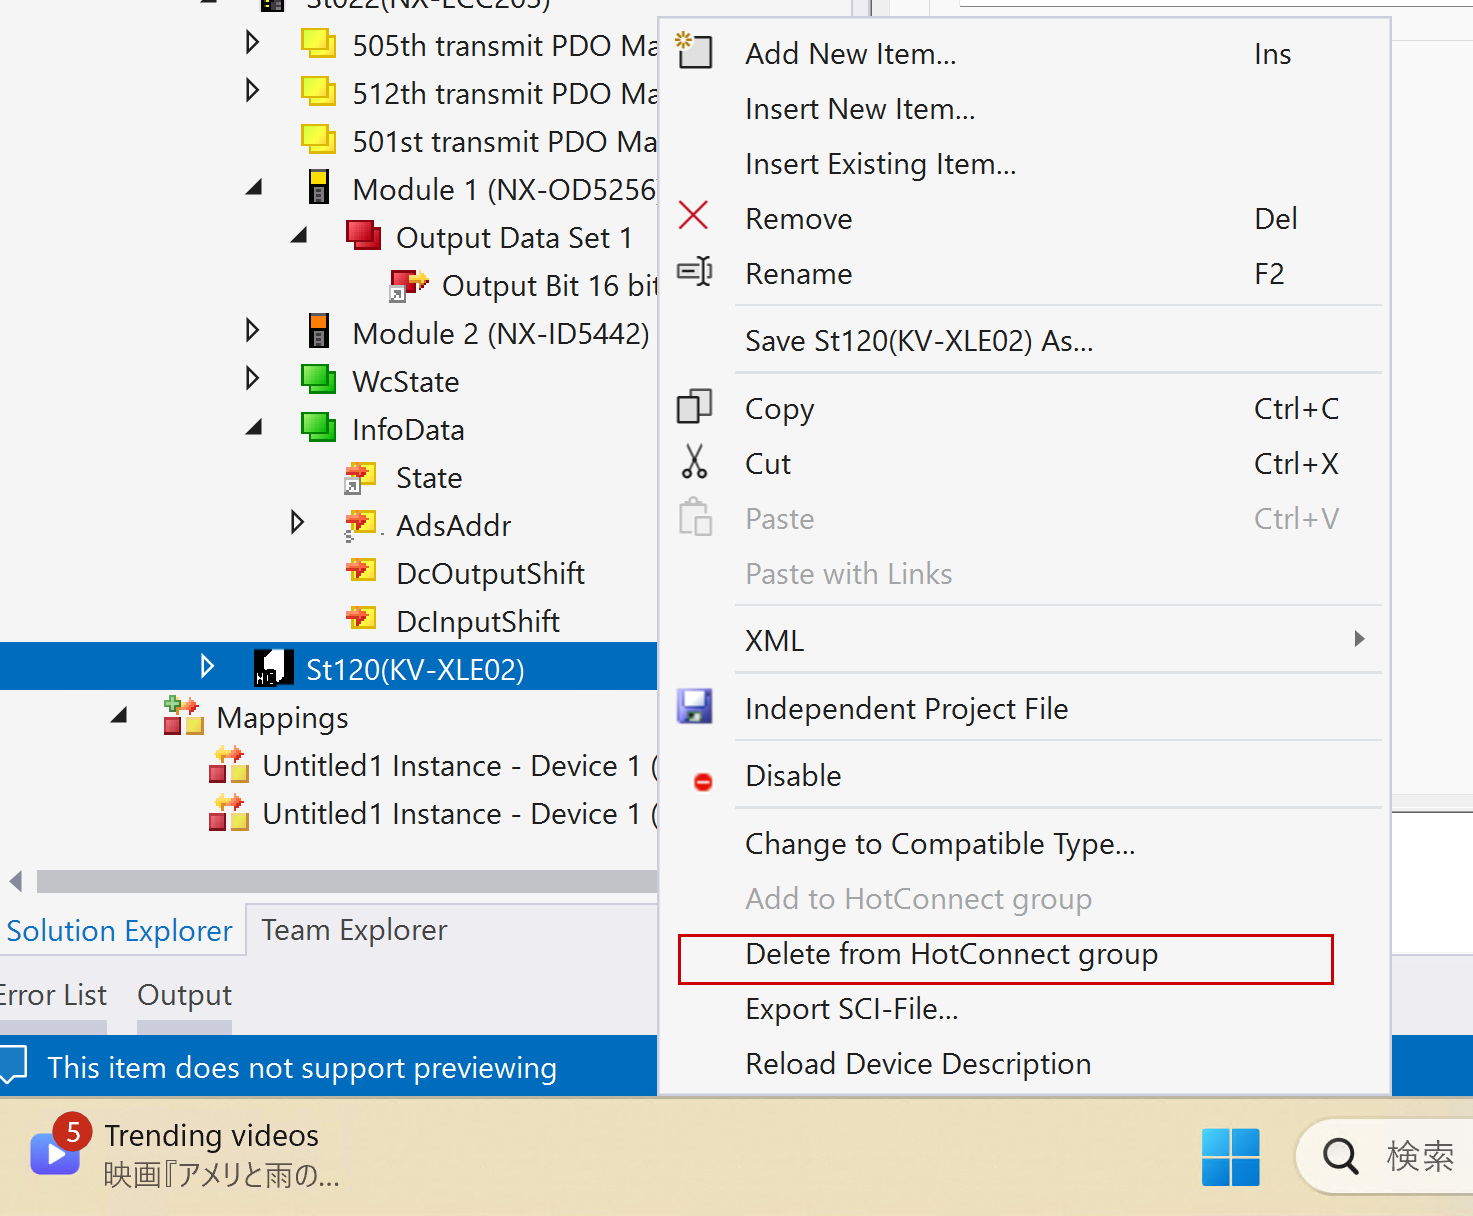Click the Rename icon in context menu

(x=694, y=272)
